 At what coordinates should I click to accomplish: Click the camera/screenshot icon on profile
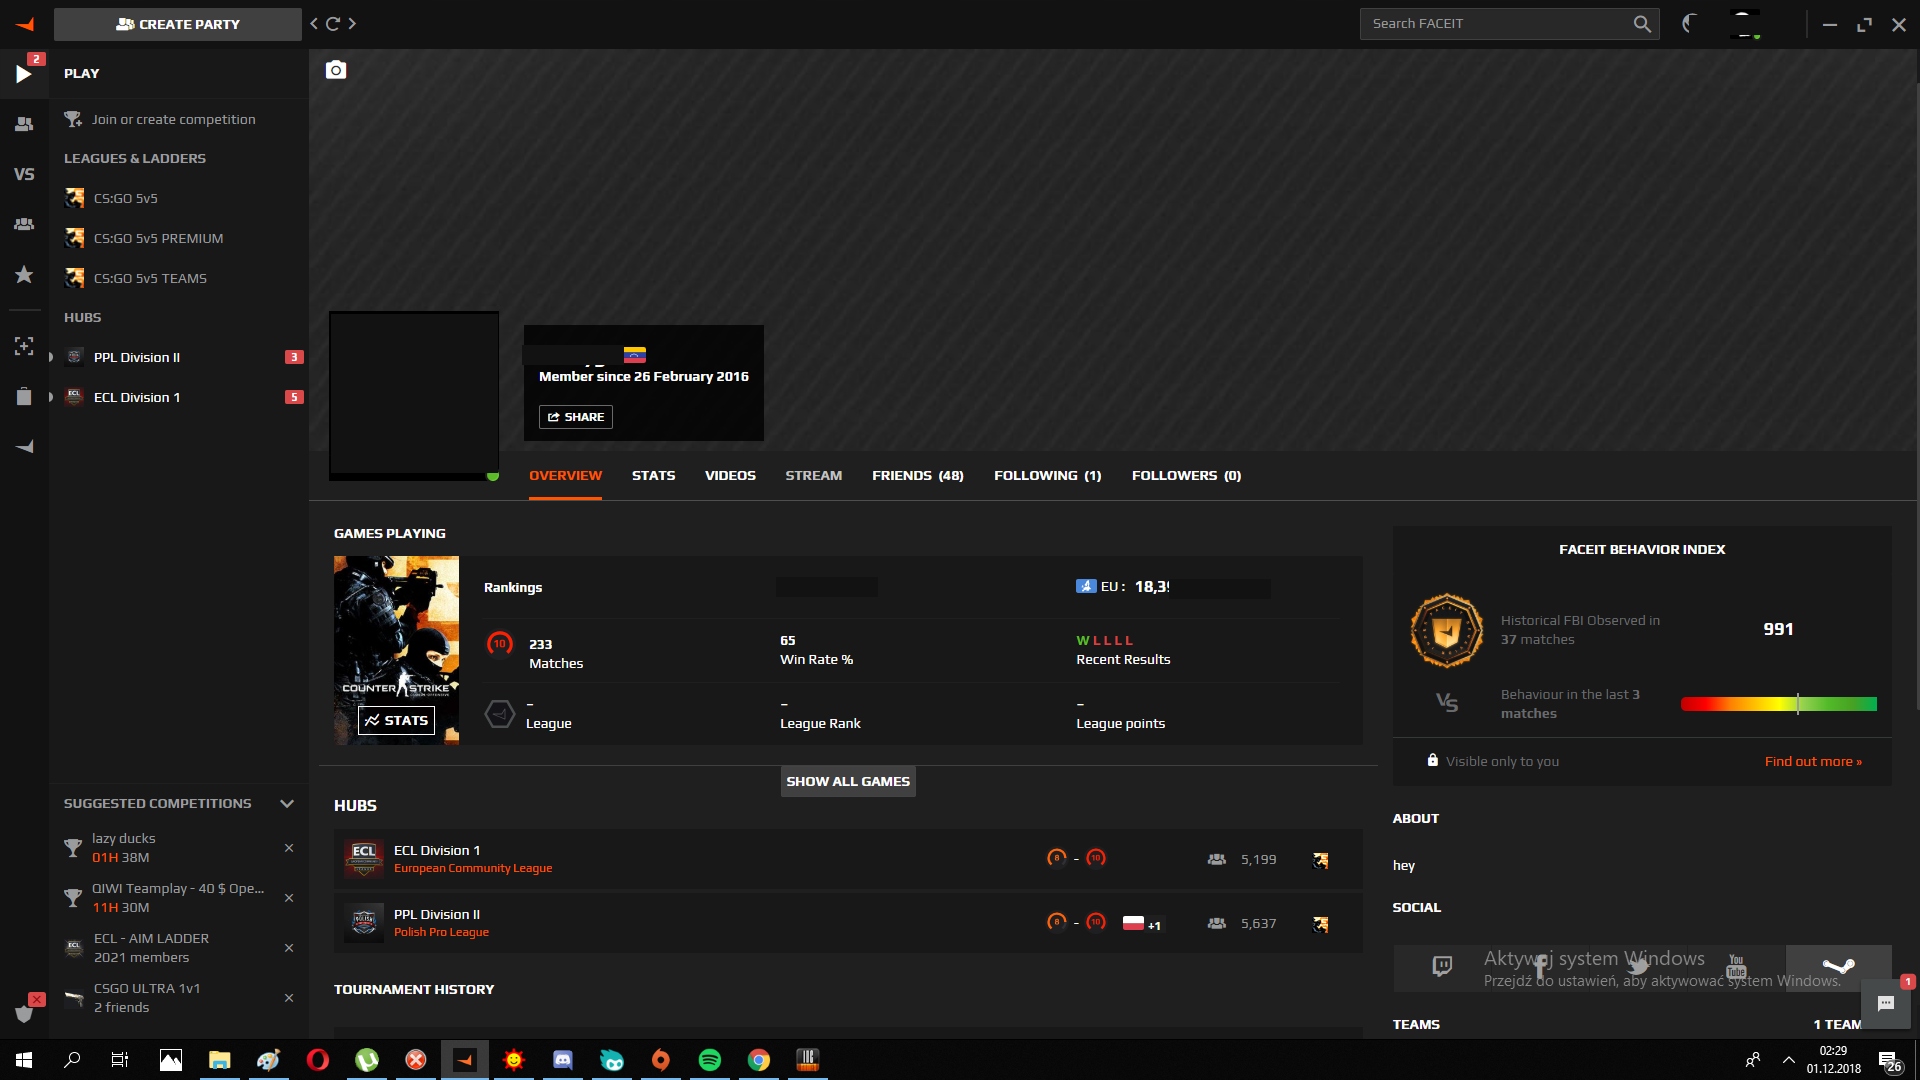(x=335, y=69)
